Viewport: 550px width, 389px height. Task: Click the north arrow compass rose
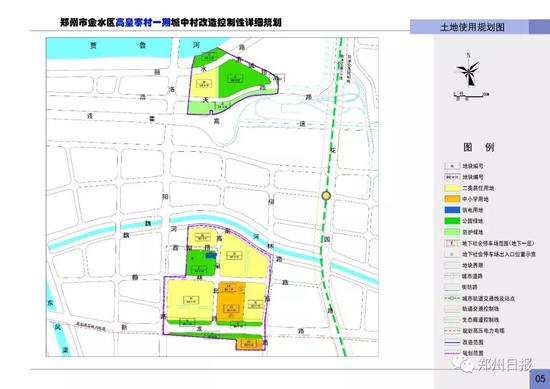468,71
